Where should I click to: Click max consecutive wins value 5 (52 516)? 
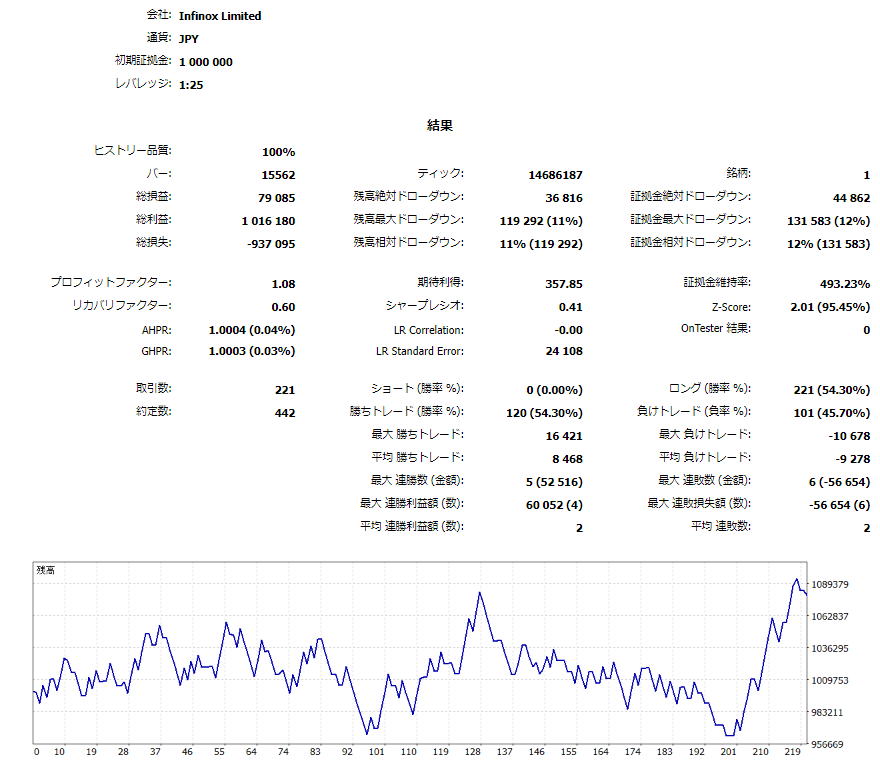554,482
